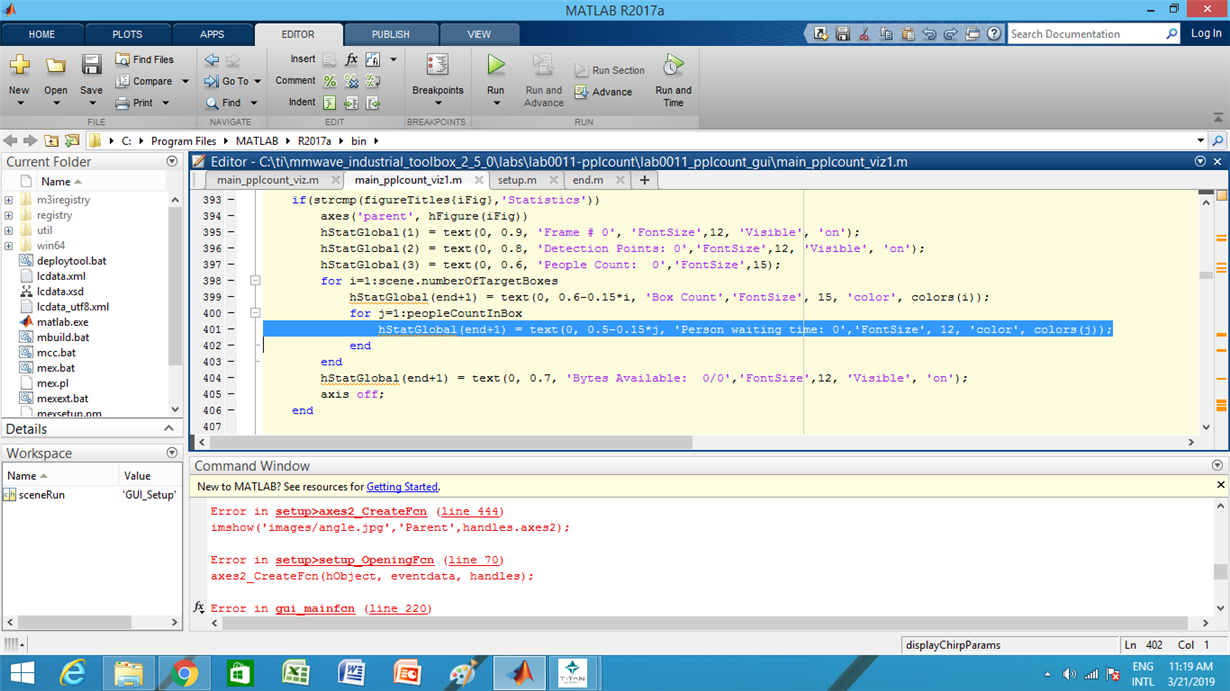
Task: Open Workspace panel actions menu
Action: pyautogui.click(x=172, y=453)
